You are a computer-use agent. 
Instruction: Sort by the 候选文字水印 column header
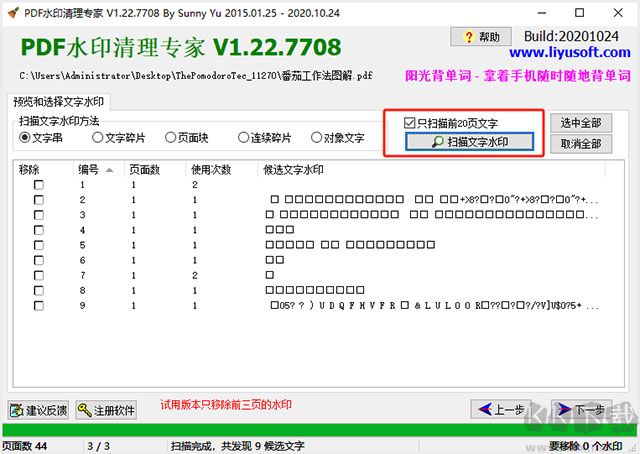(431, 170)
